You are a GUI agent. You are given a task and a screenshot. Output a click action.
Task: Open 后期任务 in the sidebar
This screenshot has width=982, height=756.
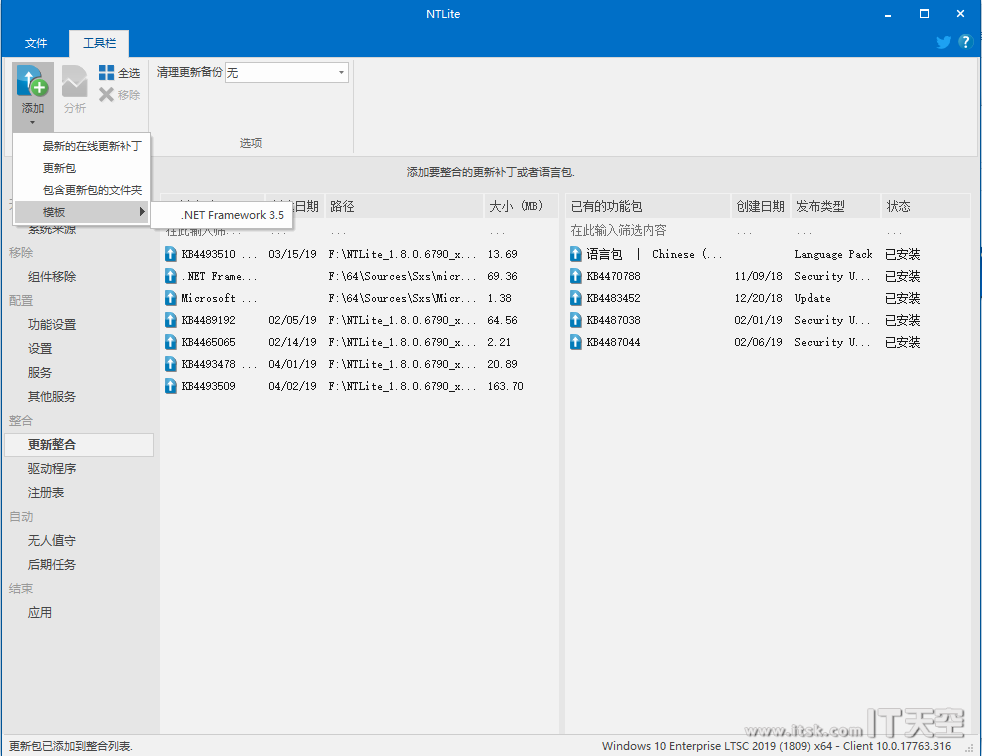point(52,564)
